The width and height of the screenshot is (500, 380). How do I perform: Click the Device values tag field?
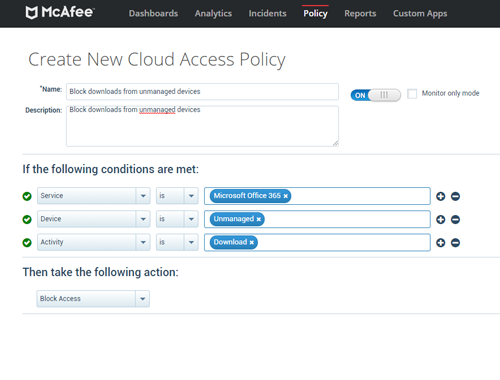tap(317, 219)
